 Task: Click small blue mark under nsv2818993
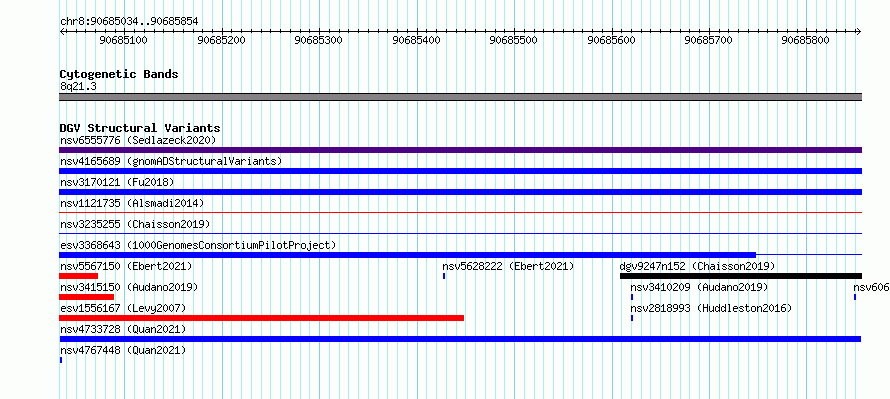[632, 318]
